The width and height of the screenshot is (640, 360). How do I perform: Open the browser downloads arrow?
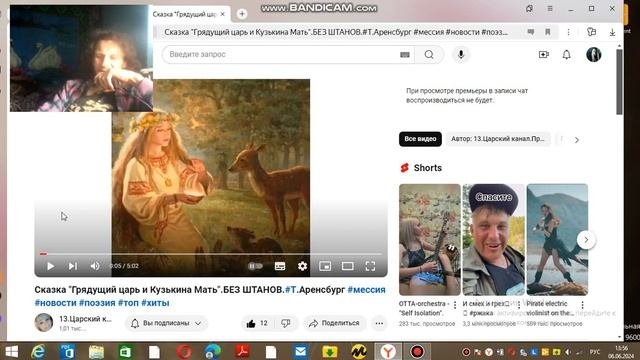point(612,32)
